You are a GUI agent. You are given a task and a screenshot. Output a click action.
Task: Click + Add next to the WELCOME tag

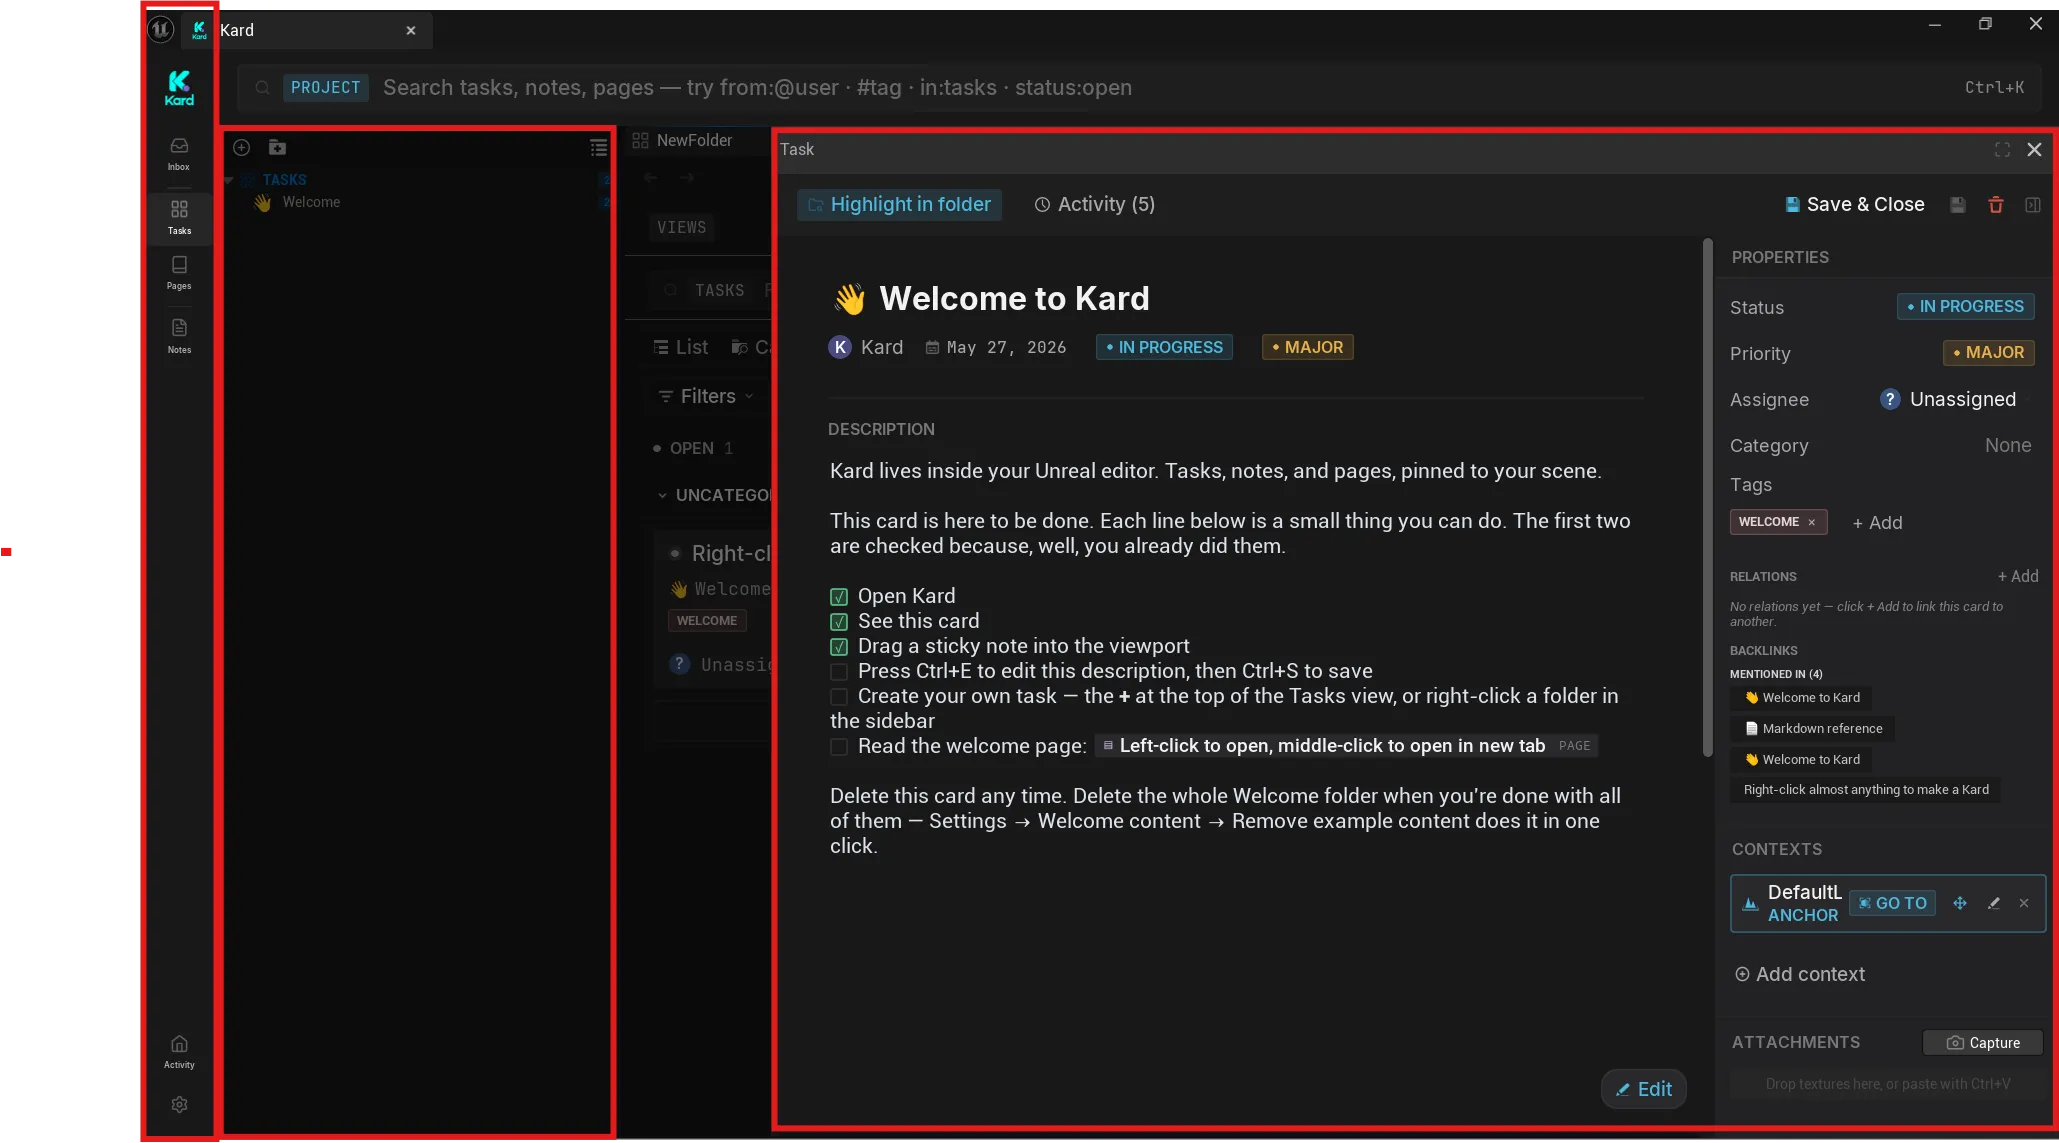[1877, 523]
